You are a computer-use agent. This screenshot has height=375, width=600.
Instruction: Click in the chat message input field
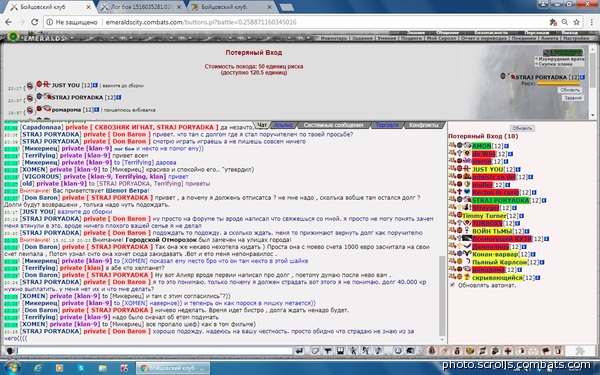[x=154, y=350]
